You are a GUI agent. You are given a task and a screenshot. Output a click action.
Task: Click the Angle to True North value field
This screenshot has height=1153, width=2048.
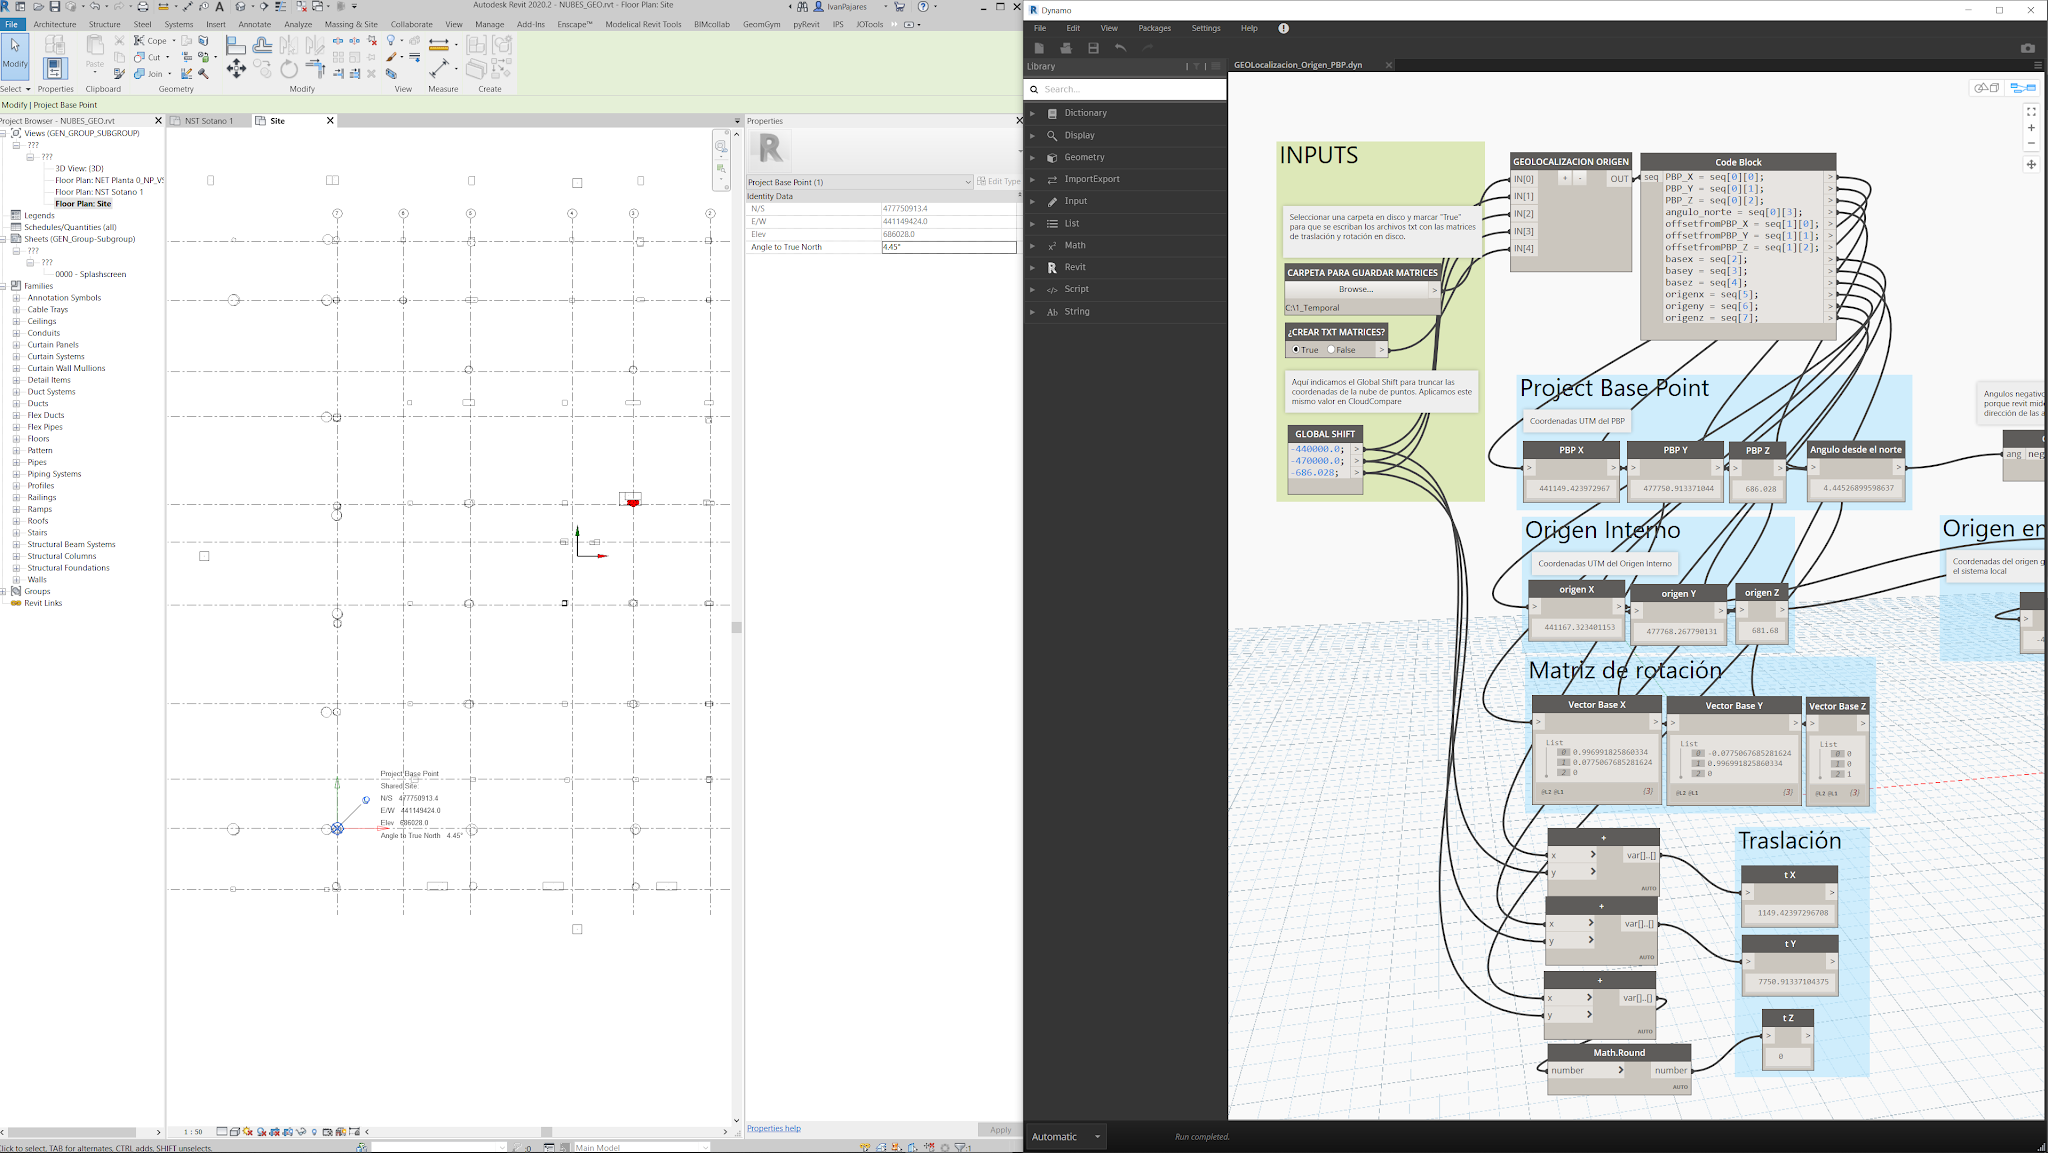coord(949,247)
